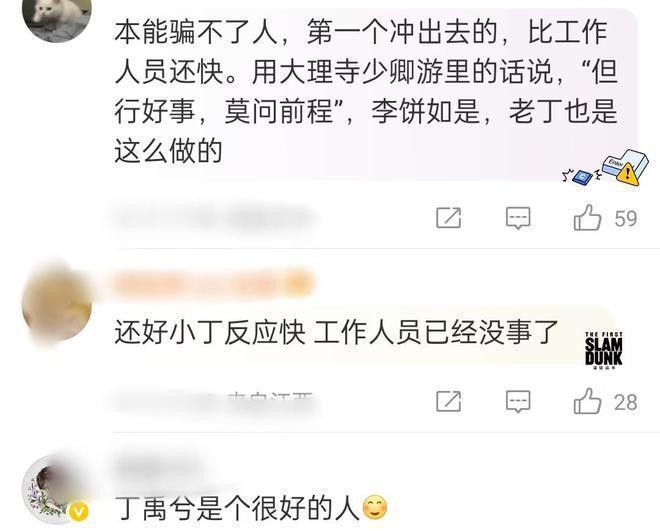Open the verified flower avatar profile
Screen dimensions: 660x531
[55, 489]
